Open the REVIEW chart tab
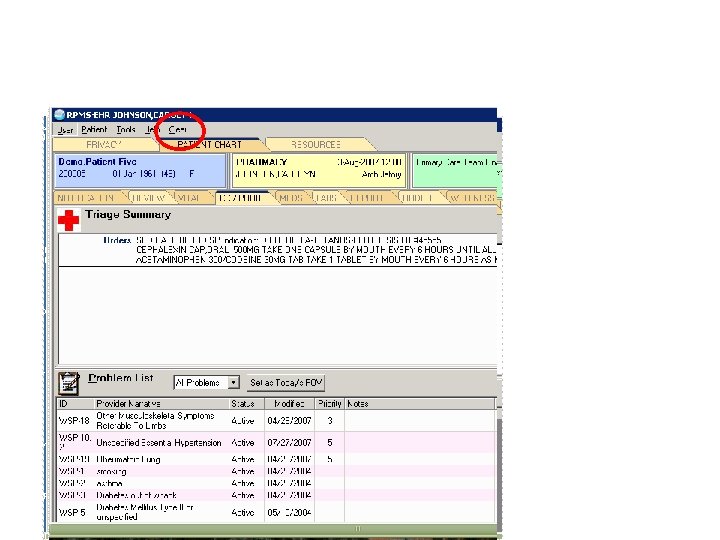The image size is (720, 540). coord(148,198)
